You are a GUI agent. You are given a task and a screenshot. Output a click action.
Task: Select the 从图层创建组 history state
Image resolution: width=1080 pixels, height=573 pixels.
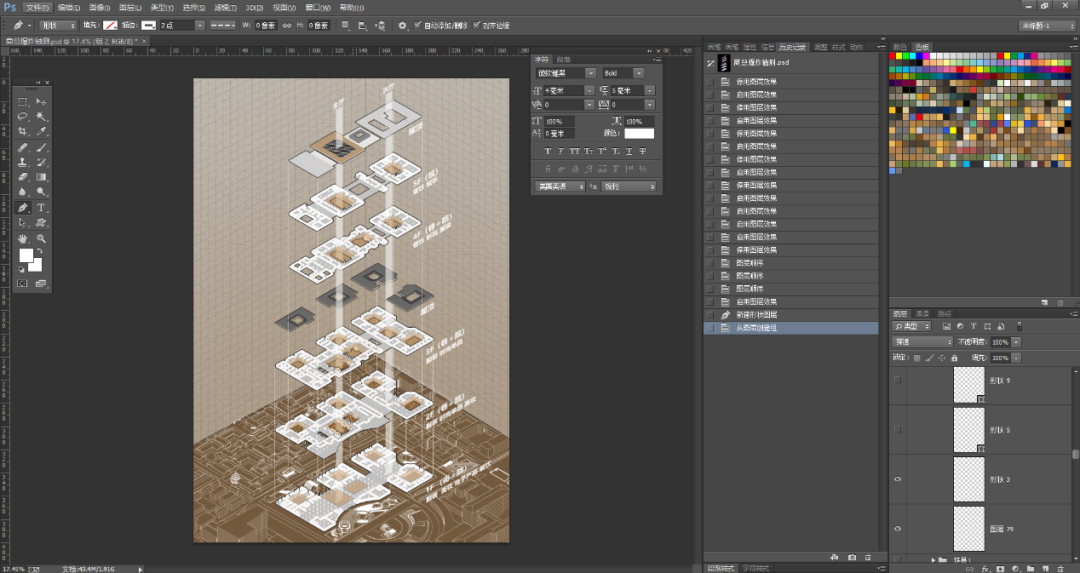click(x=791, y=328)
